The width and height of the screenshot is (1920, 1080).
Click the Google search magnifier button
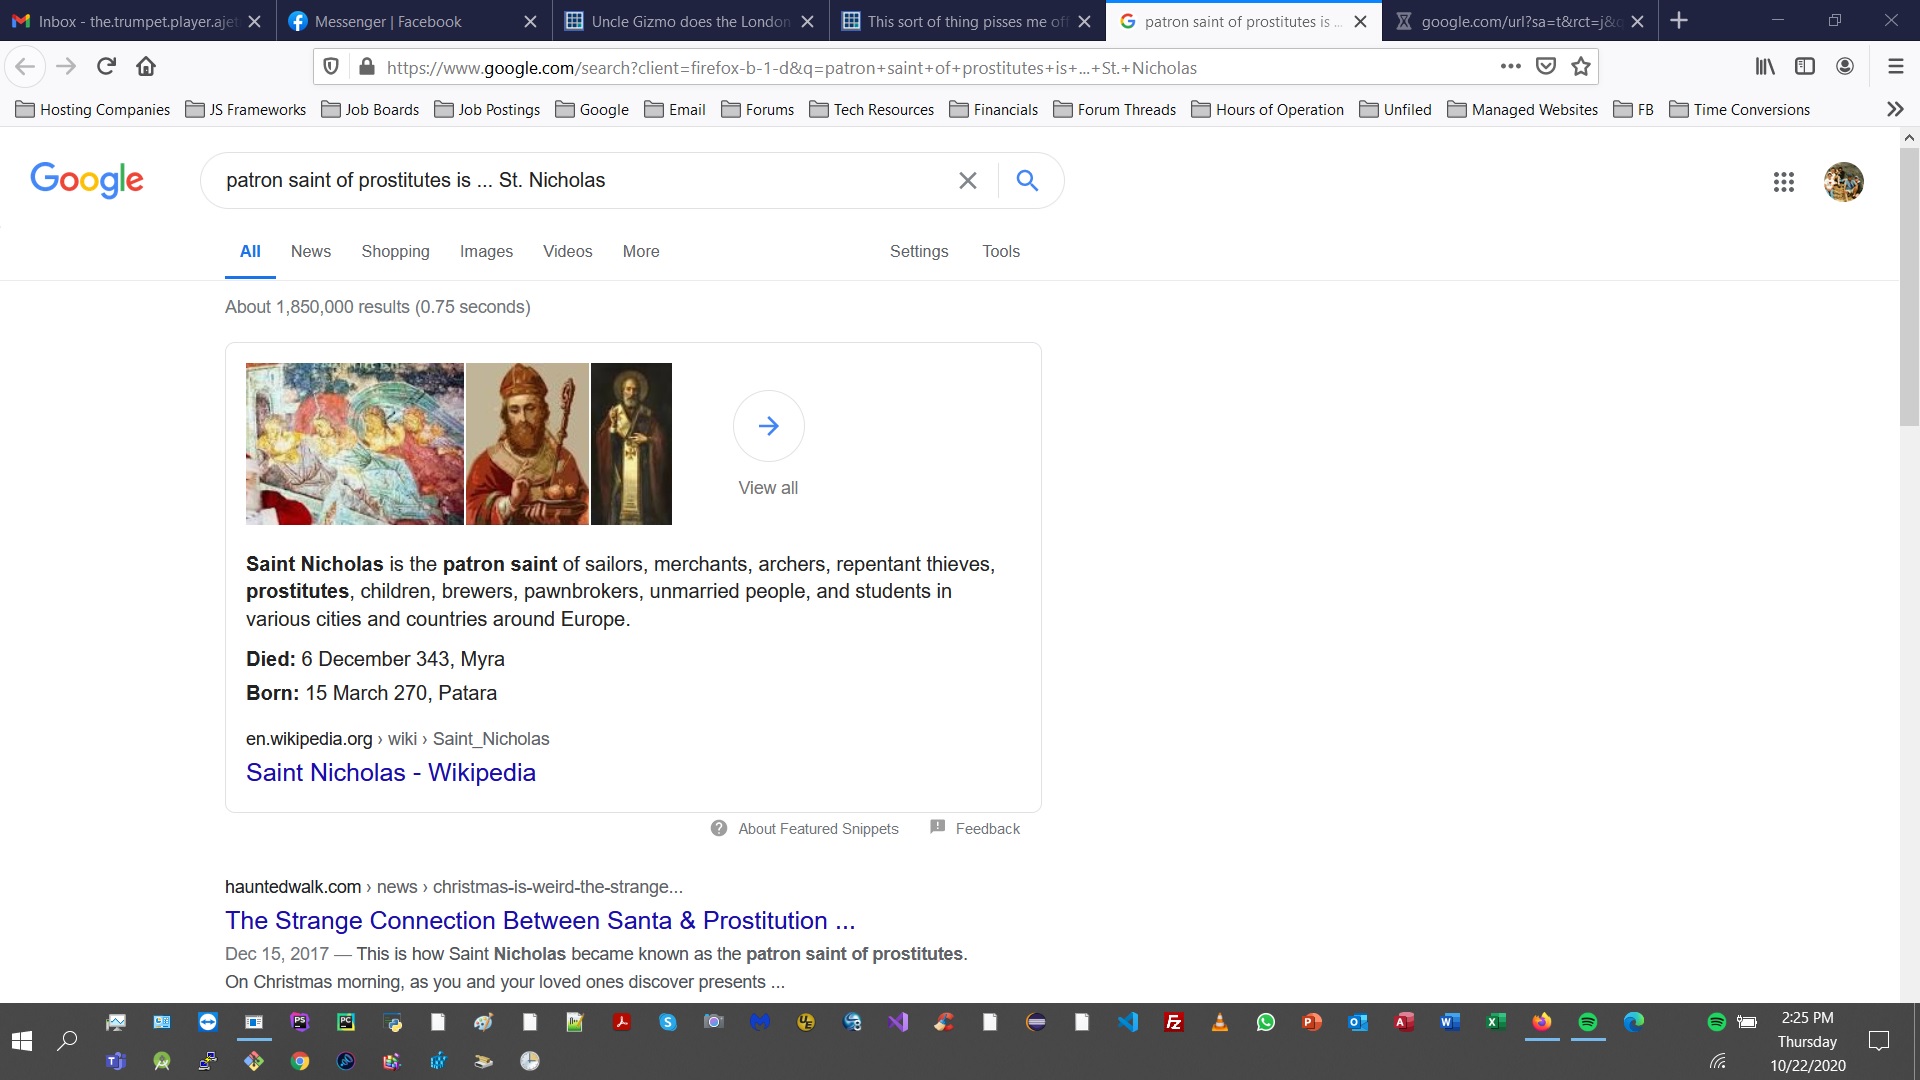tap(1027, 181)
